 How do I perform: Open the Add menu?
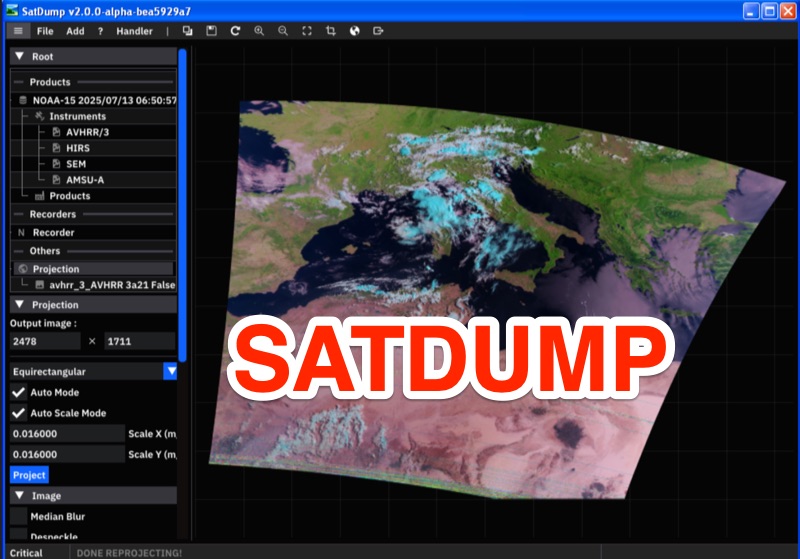pyautogui.click(x=75, y=31)
